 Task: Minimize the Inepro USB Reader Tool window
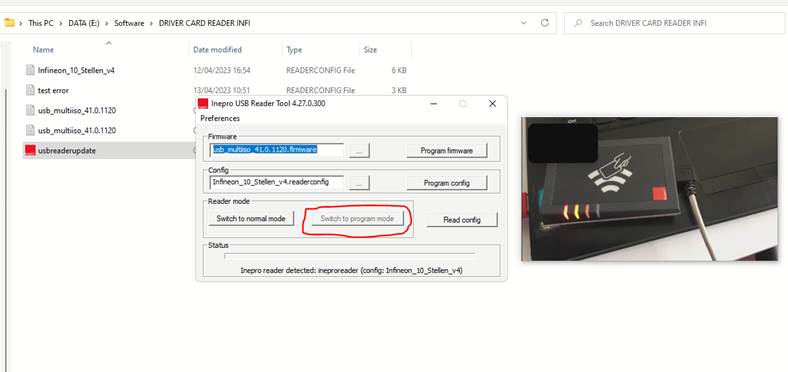[433, 104]
